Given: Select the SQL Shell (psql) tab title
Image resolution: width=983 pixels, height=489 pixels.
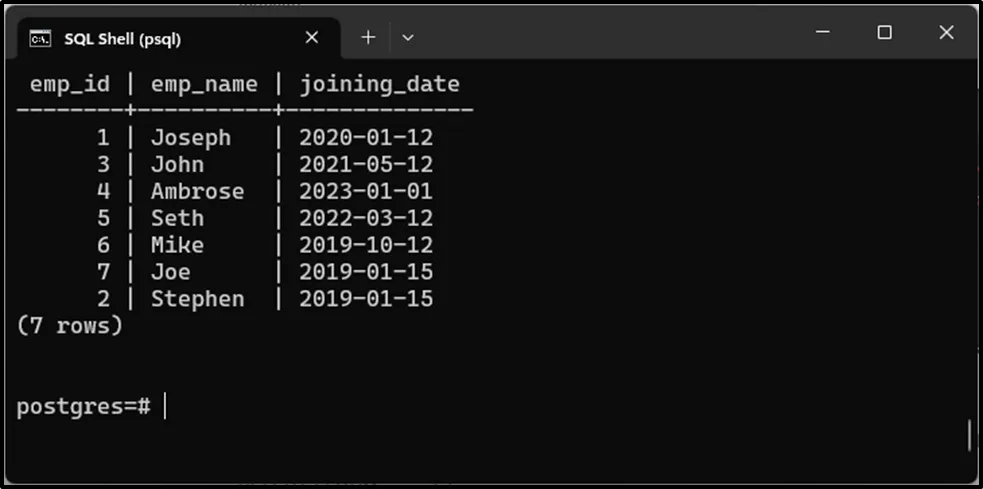Looking at the screenshot, I should 122,38.
